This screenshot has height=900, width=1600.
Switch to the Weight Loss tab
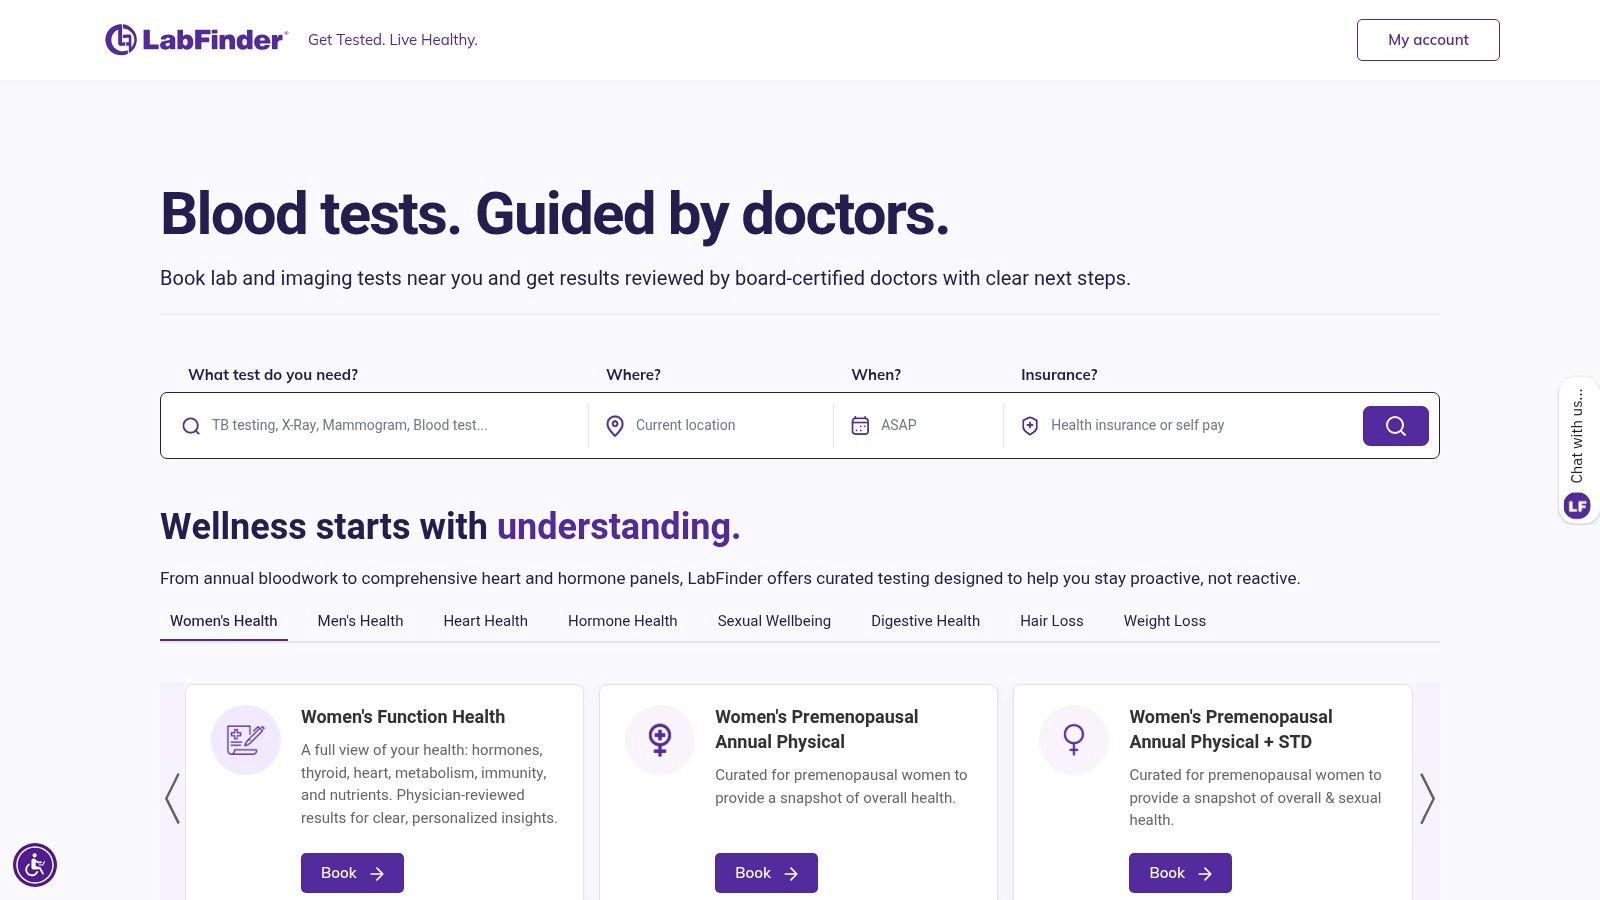tap(1164, 621)
